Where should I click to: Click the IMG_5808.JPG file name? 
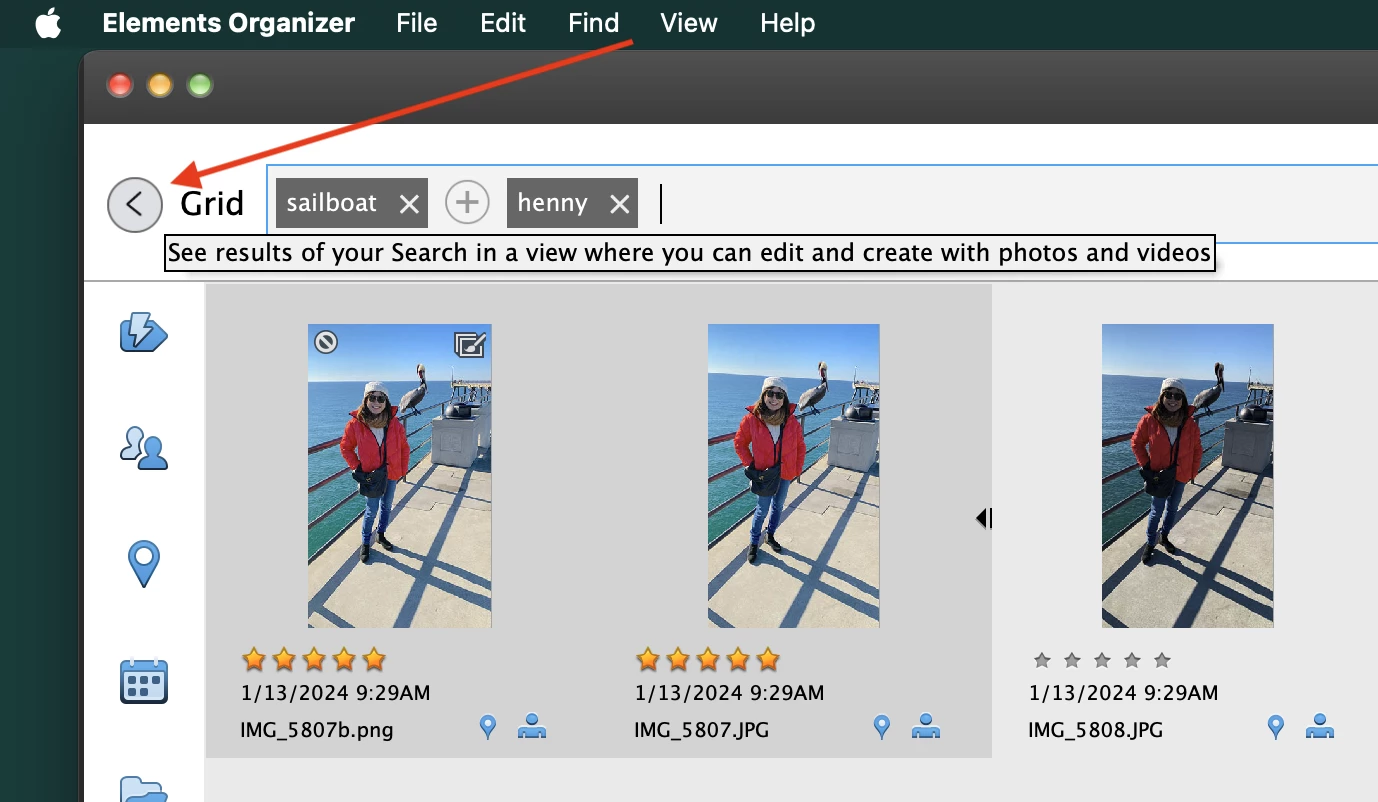pyautogui.click(x=1096, y=730)
